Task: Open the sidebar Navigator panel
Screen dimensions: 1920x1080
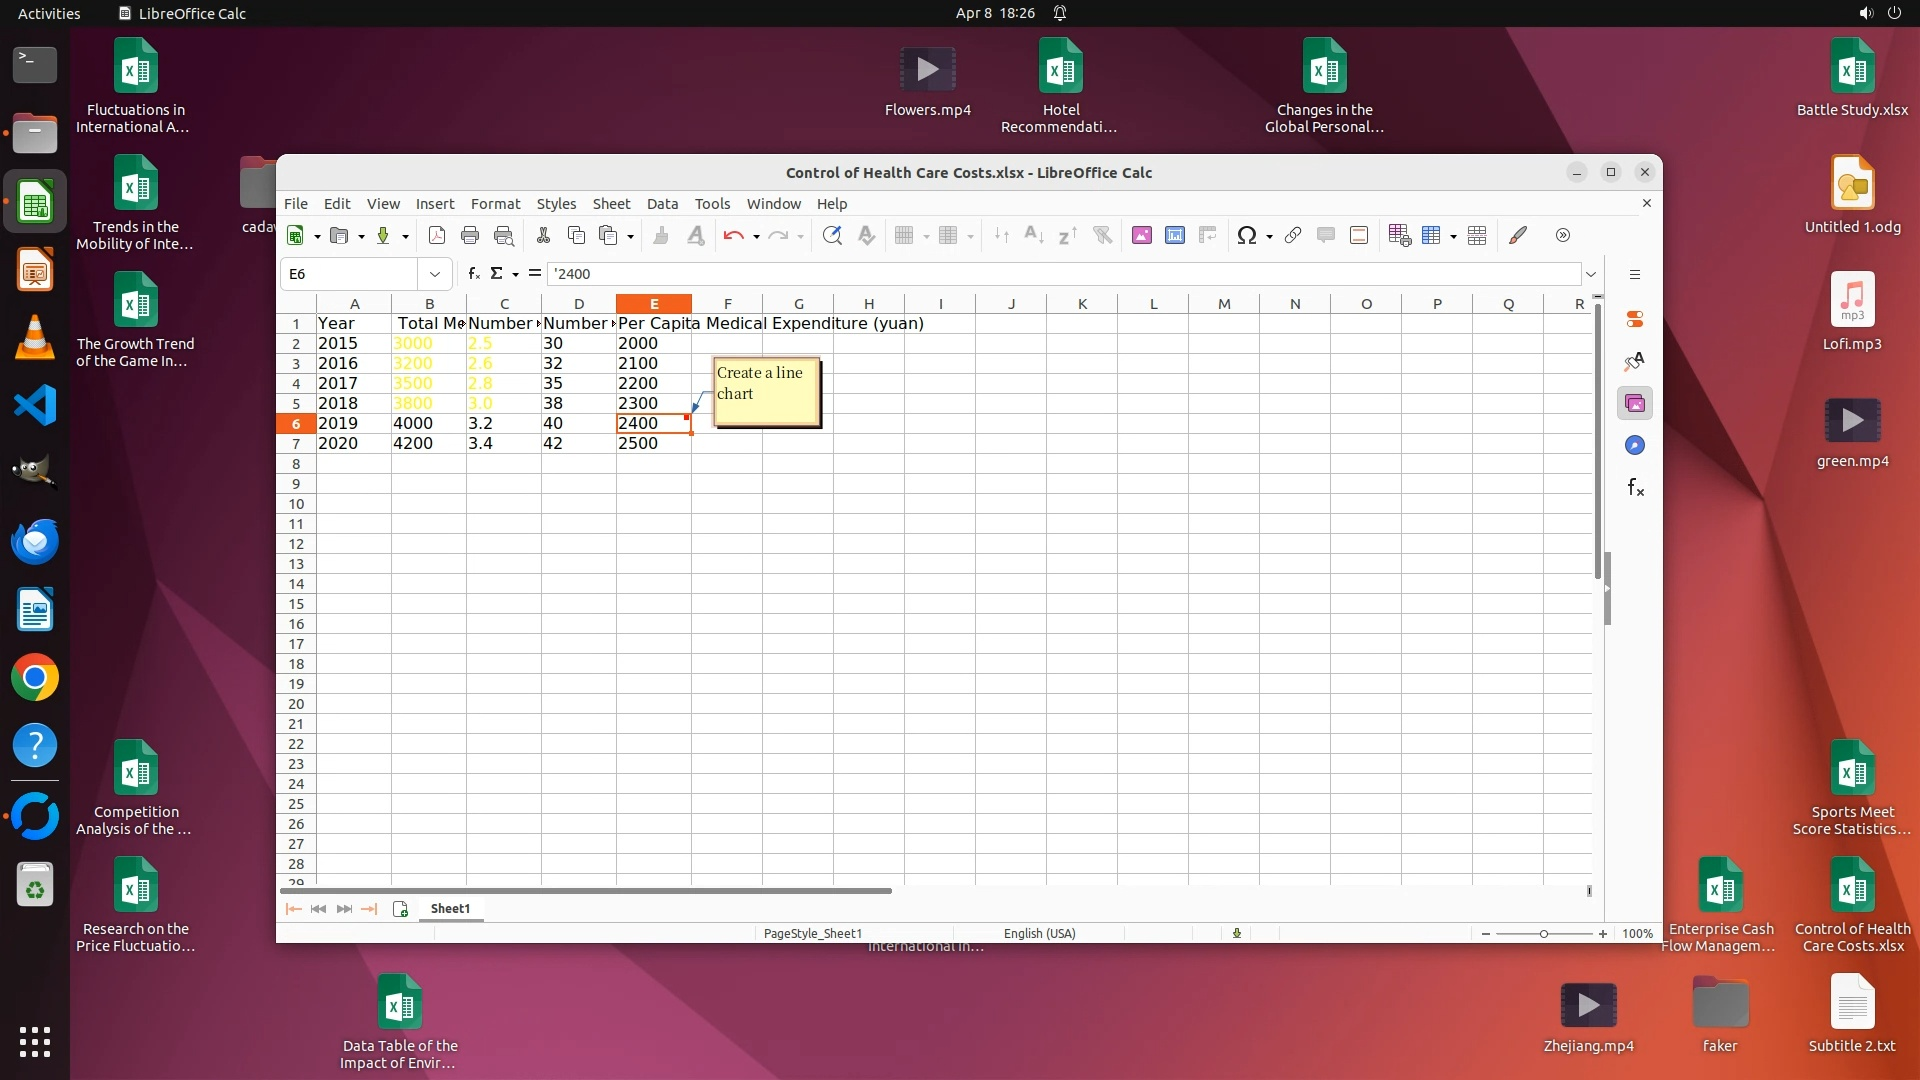Action: 1635,446
